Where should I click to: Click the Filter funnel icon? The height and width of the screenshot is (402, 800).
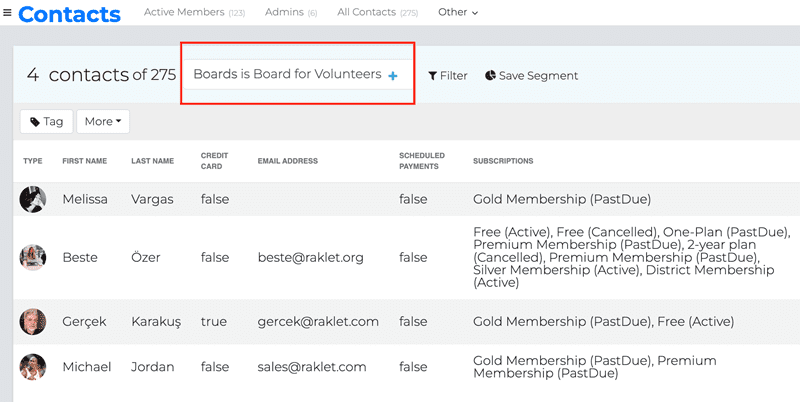pyautogui.click(x=433, y=76)
